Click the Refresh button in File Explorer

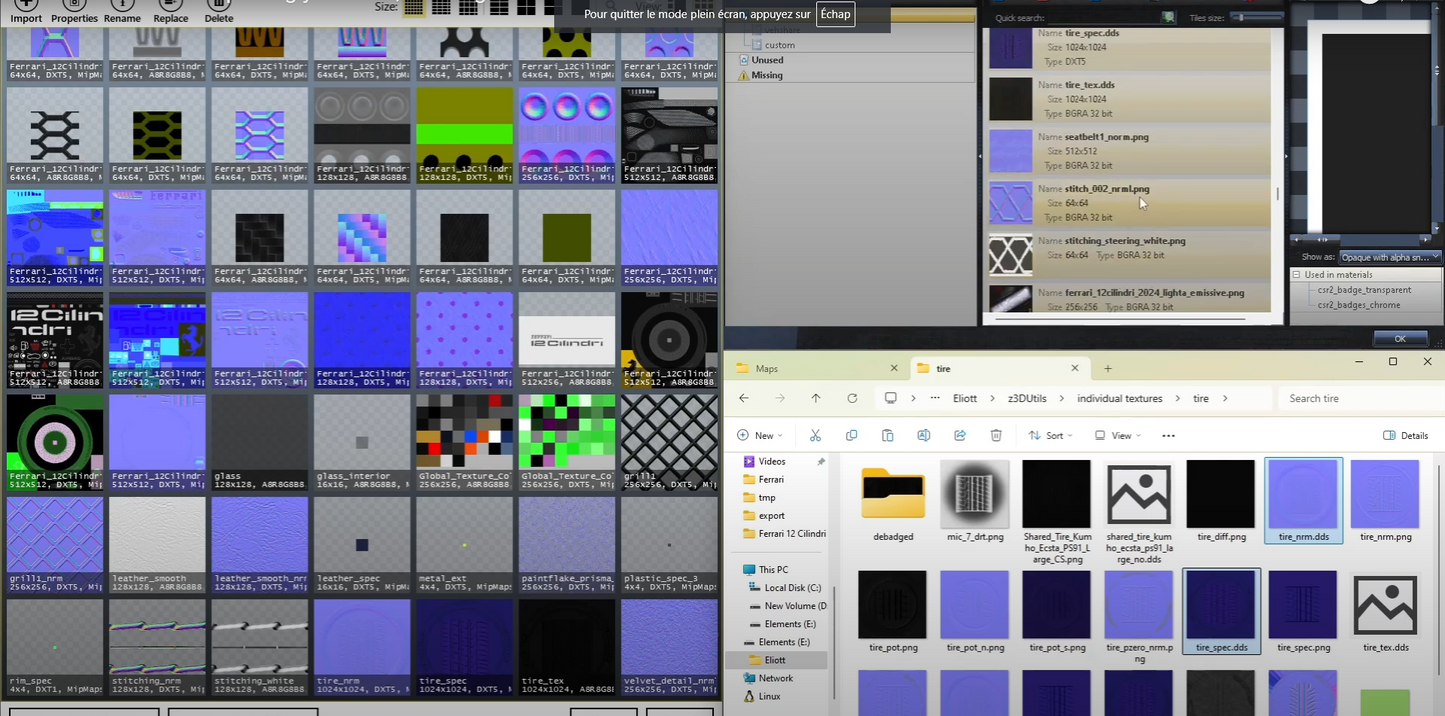(852, 398)
